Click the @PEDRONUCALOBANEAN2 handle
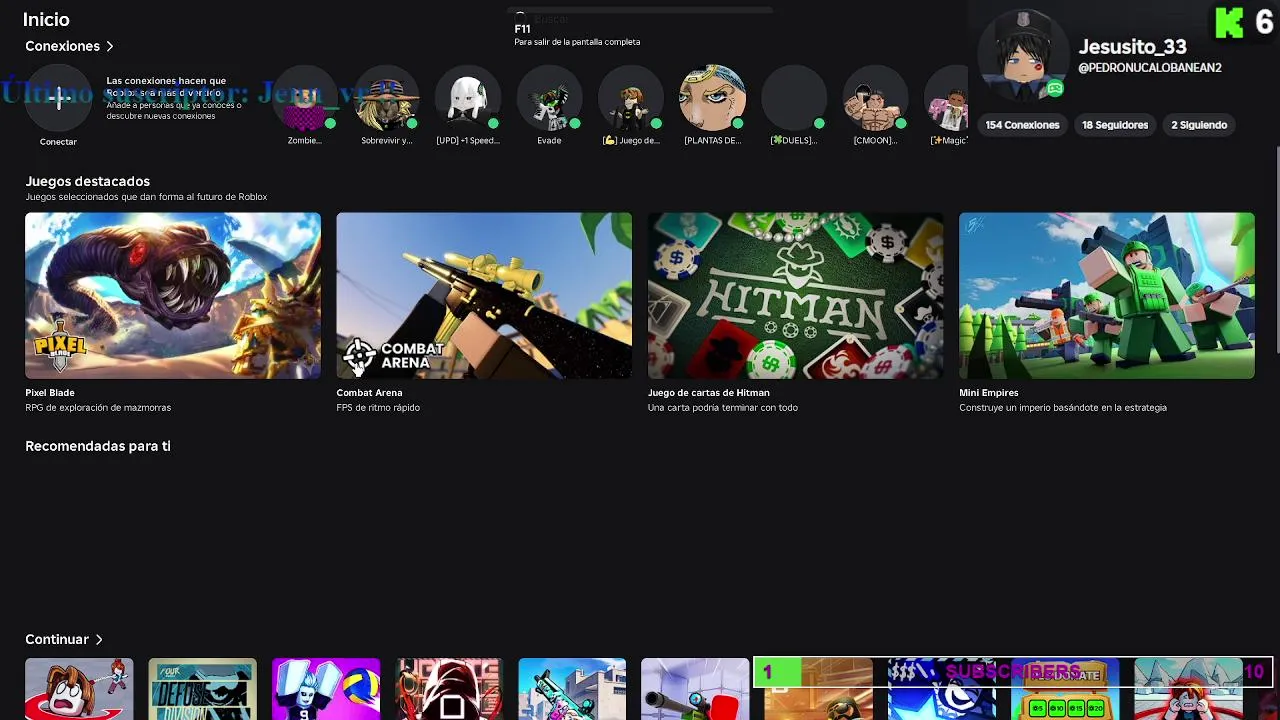Viewport: 1280px width, 720px height. (1150, 68)
